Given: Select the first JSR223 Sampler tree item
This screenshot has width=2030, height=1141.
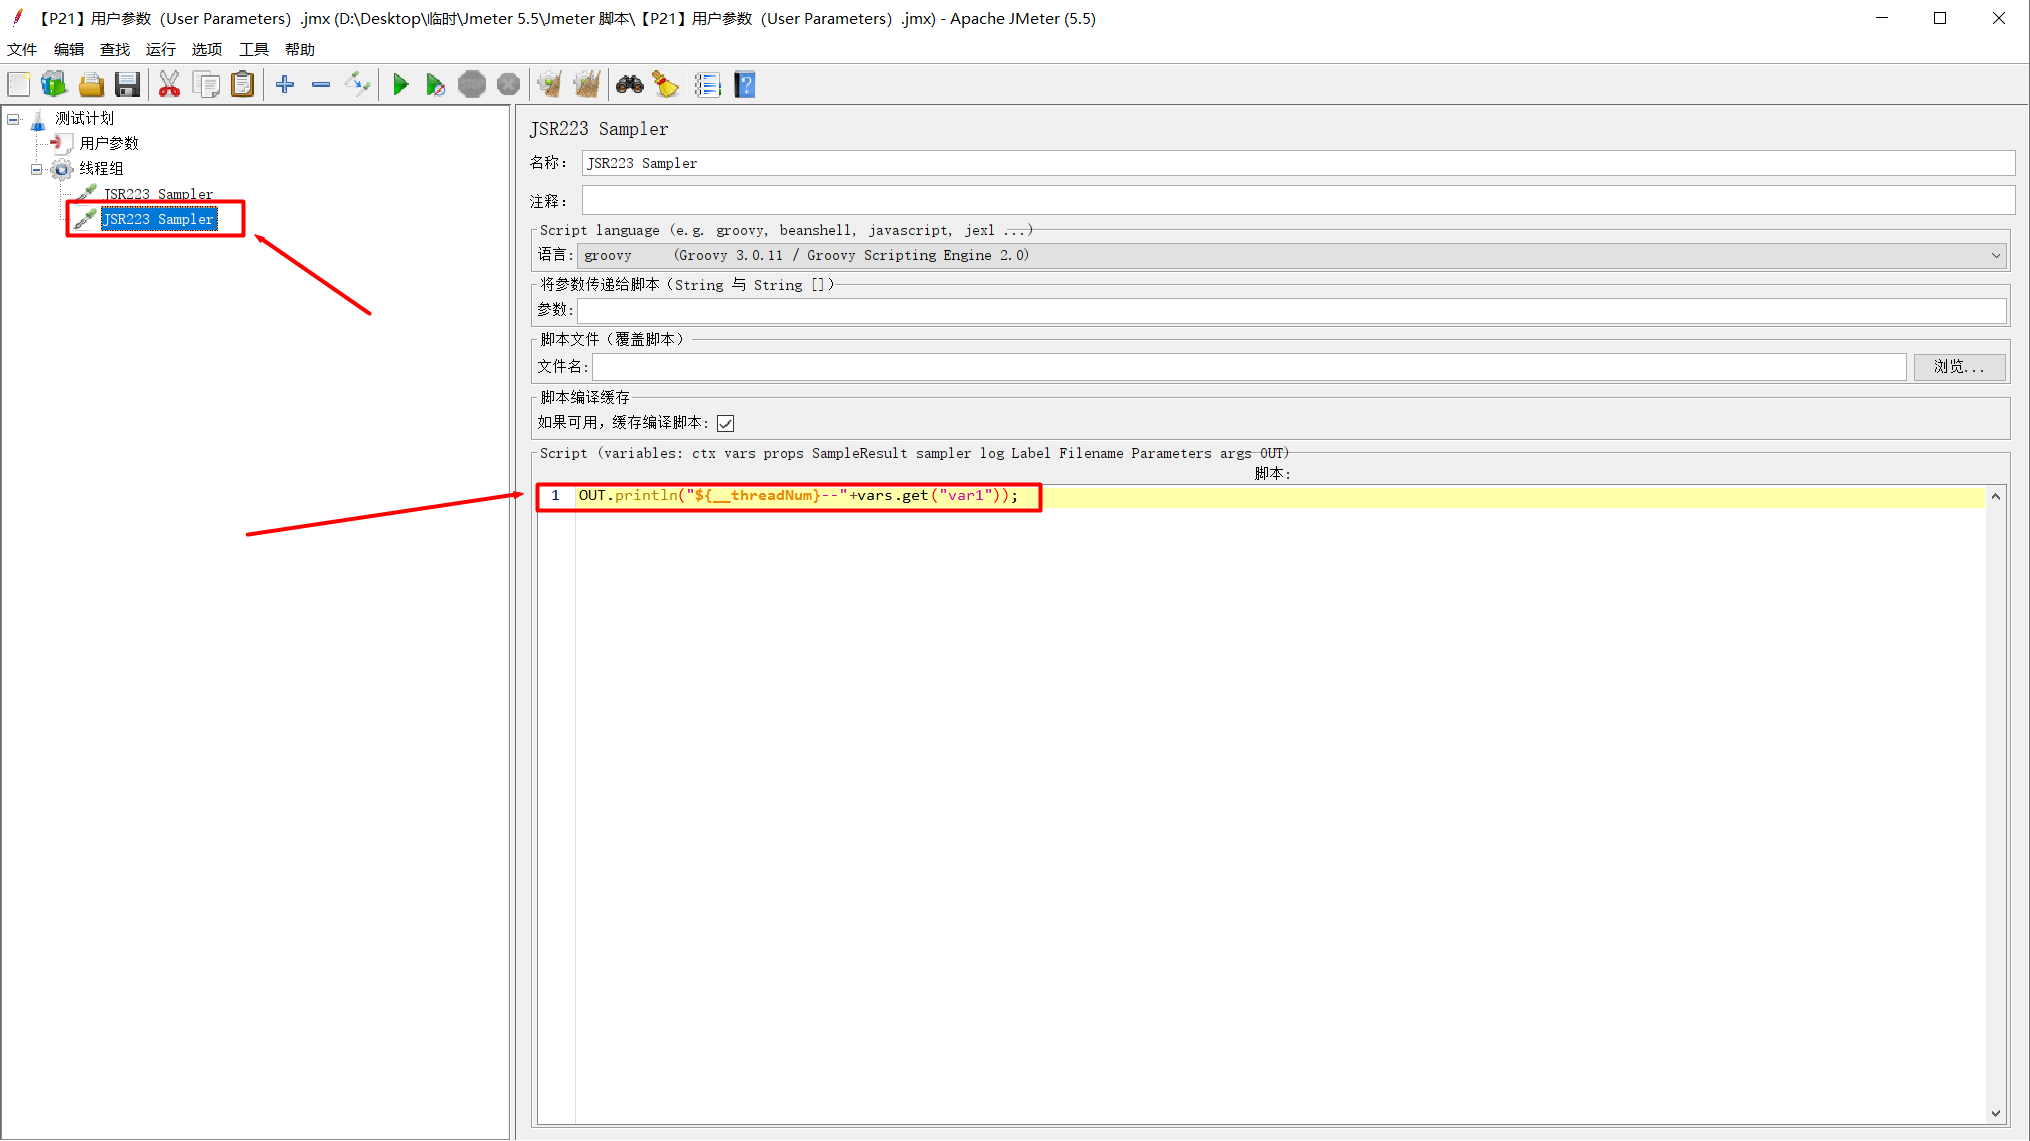Looking at the screenshot, I should tap(159, 194).
